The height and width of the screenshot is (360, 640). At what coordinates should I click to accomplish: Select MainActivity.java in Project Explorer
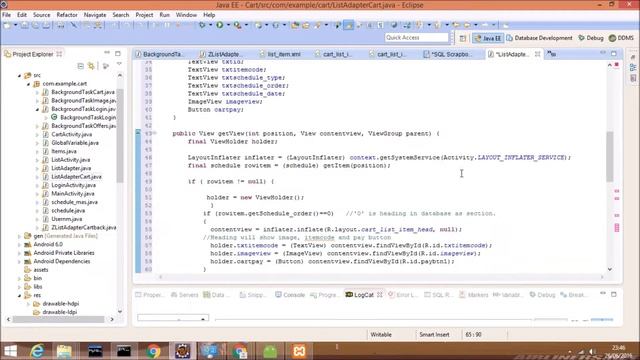[73, 194]
